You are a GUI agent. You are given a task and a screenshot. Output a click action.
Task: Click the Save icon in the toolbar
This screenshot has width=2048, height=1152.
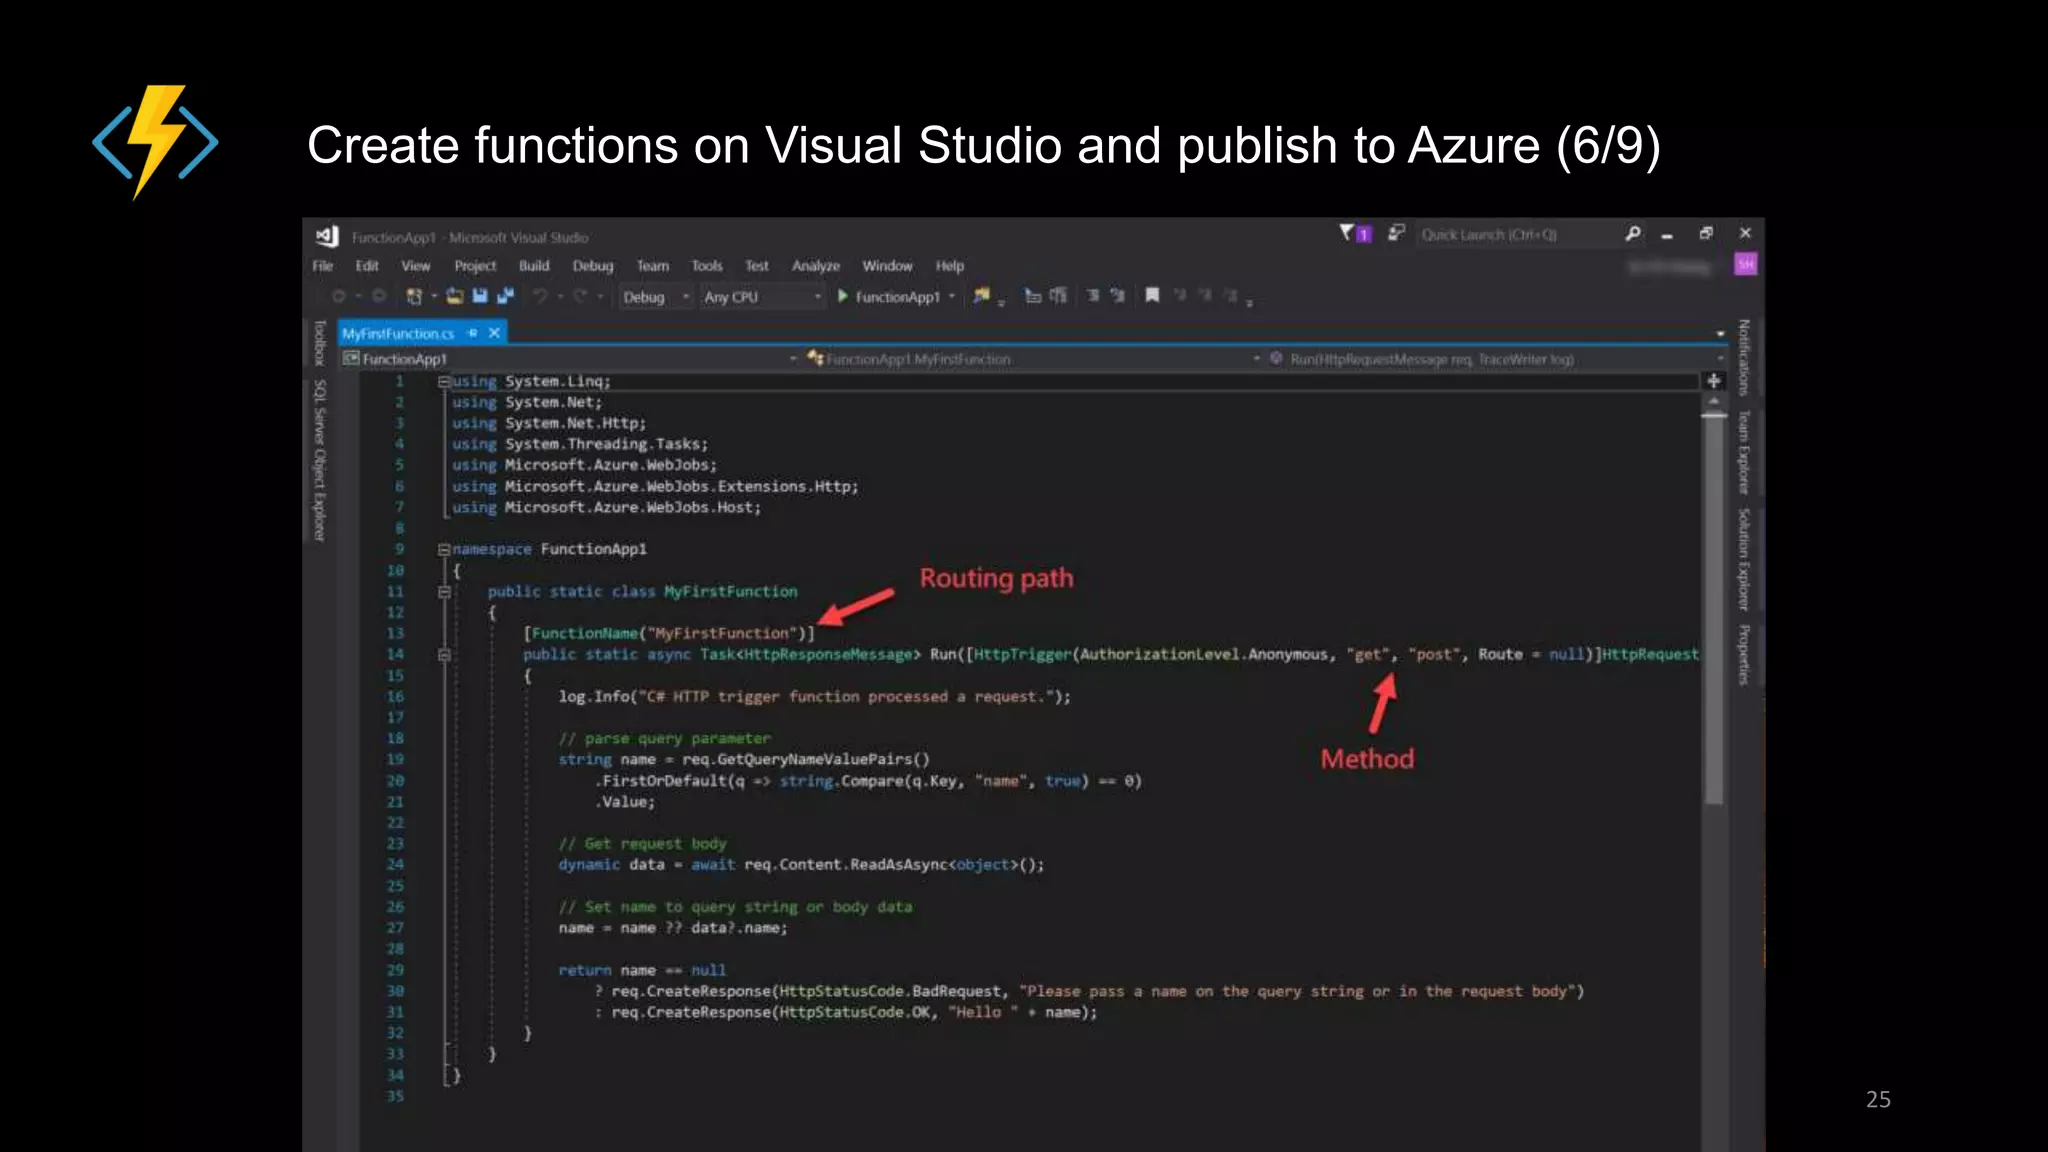tap(480, 296)
